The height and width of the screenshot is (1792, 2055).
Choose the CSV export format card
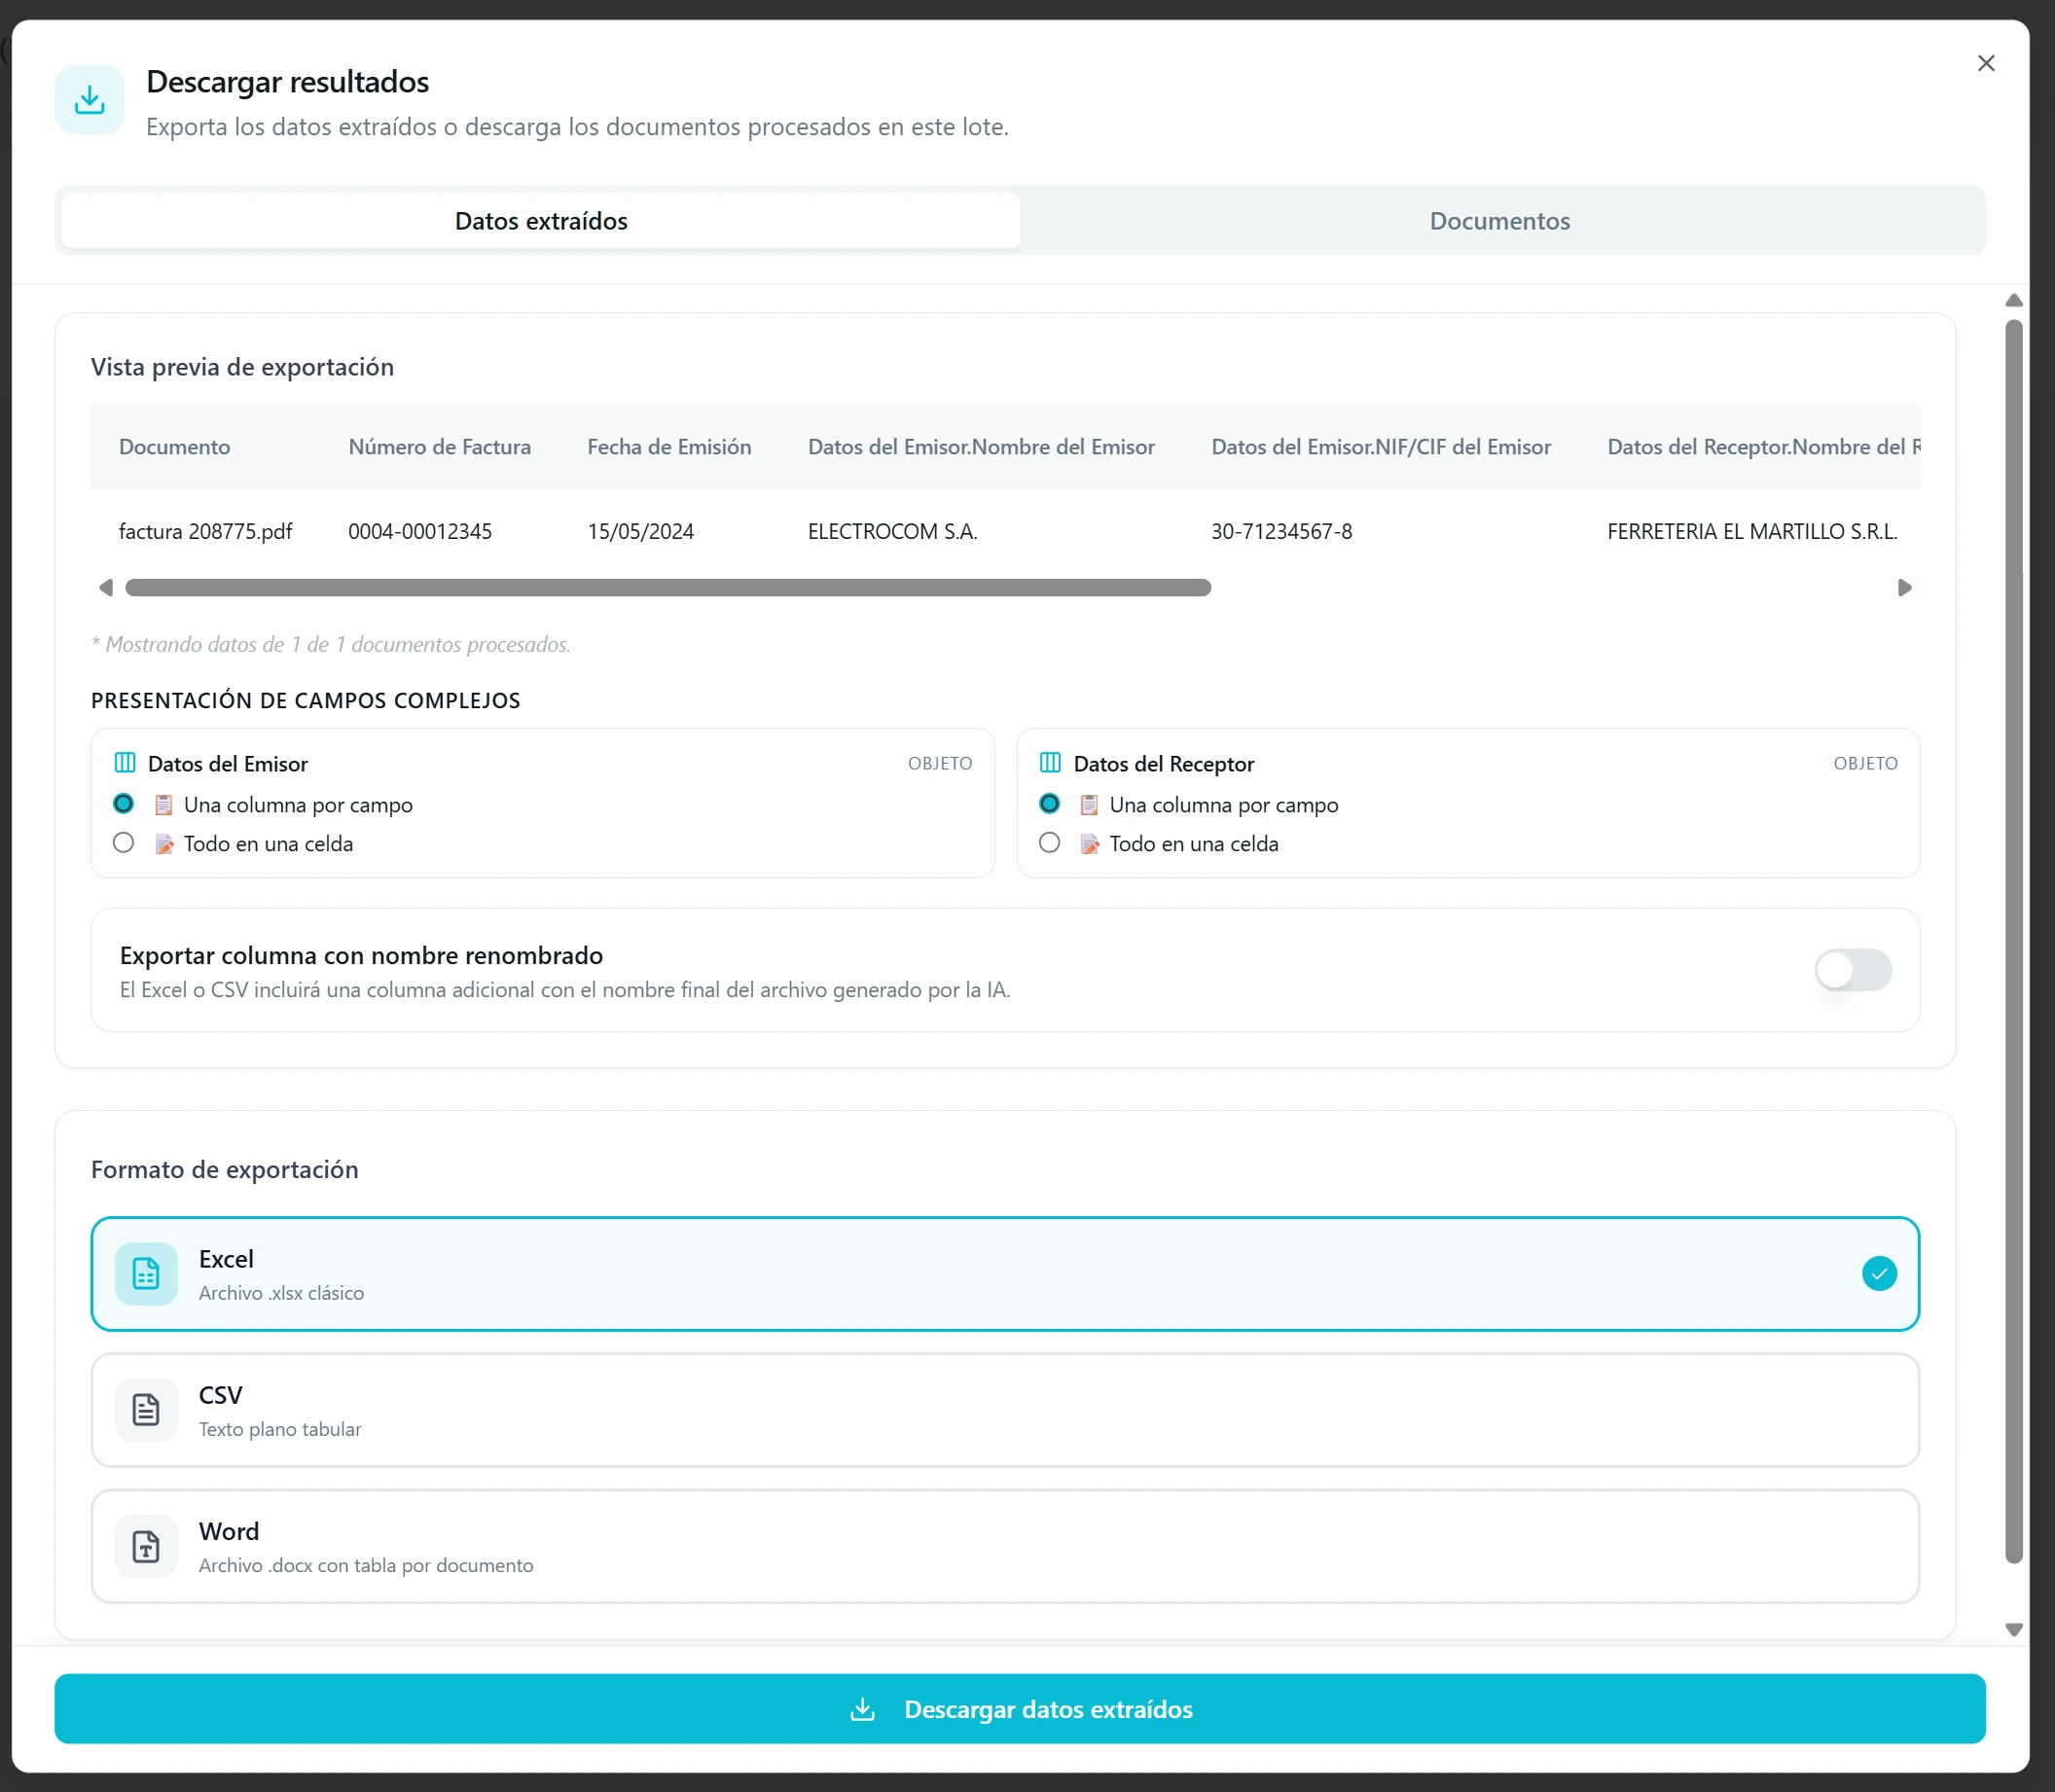coord(1005,1410)
